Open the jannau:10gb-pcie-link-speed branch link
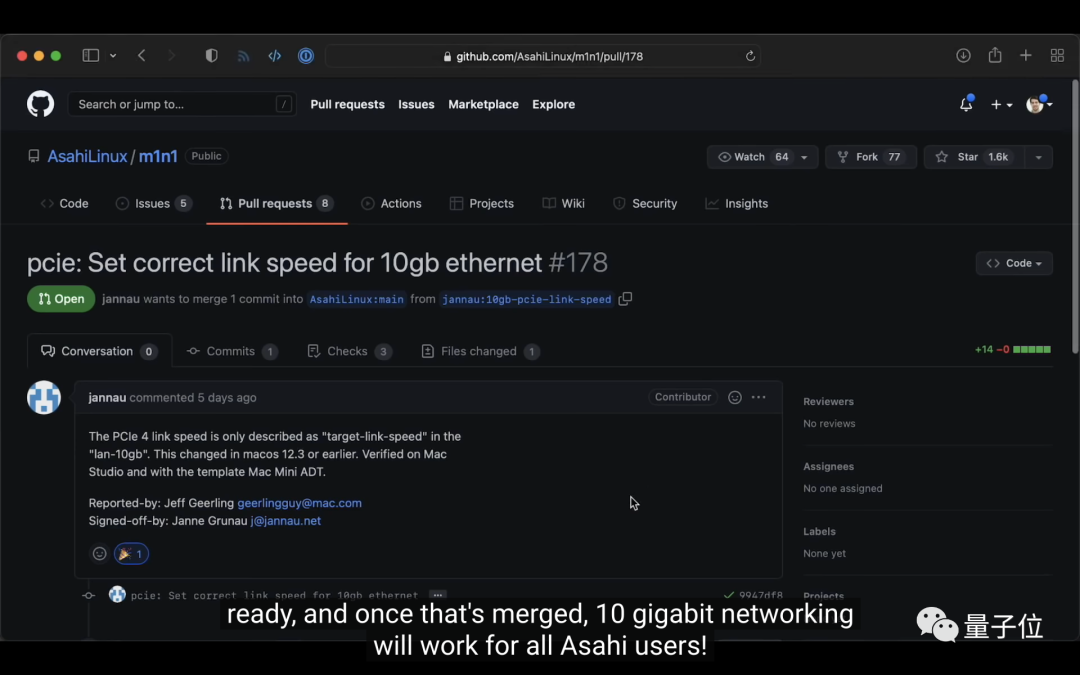 [526, 299]
